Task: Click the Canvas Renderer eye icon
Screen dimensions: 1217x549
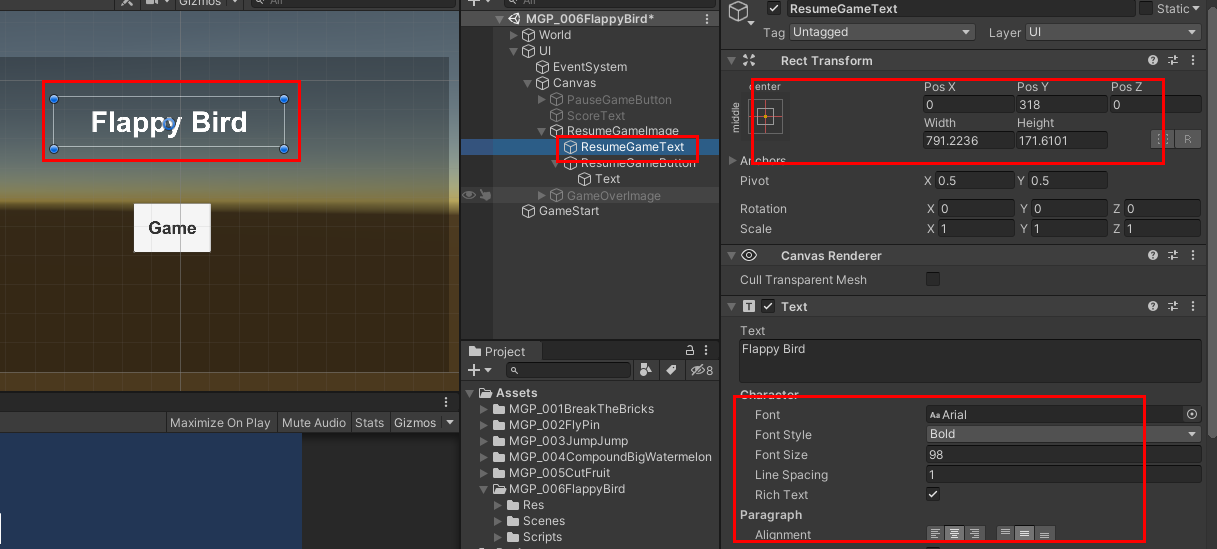Action: coord(749,256)
